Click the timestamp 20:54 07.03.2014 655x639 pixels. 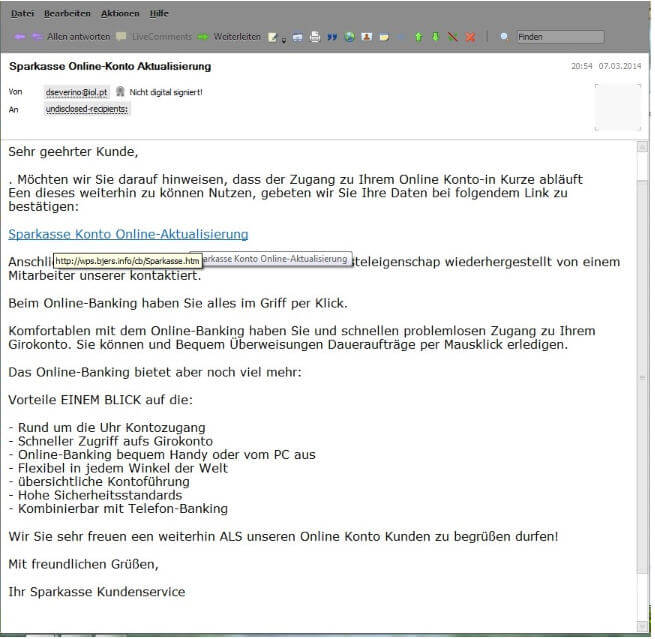click(606, 66)
